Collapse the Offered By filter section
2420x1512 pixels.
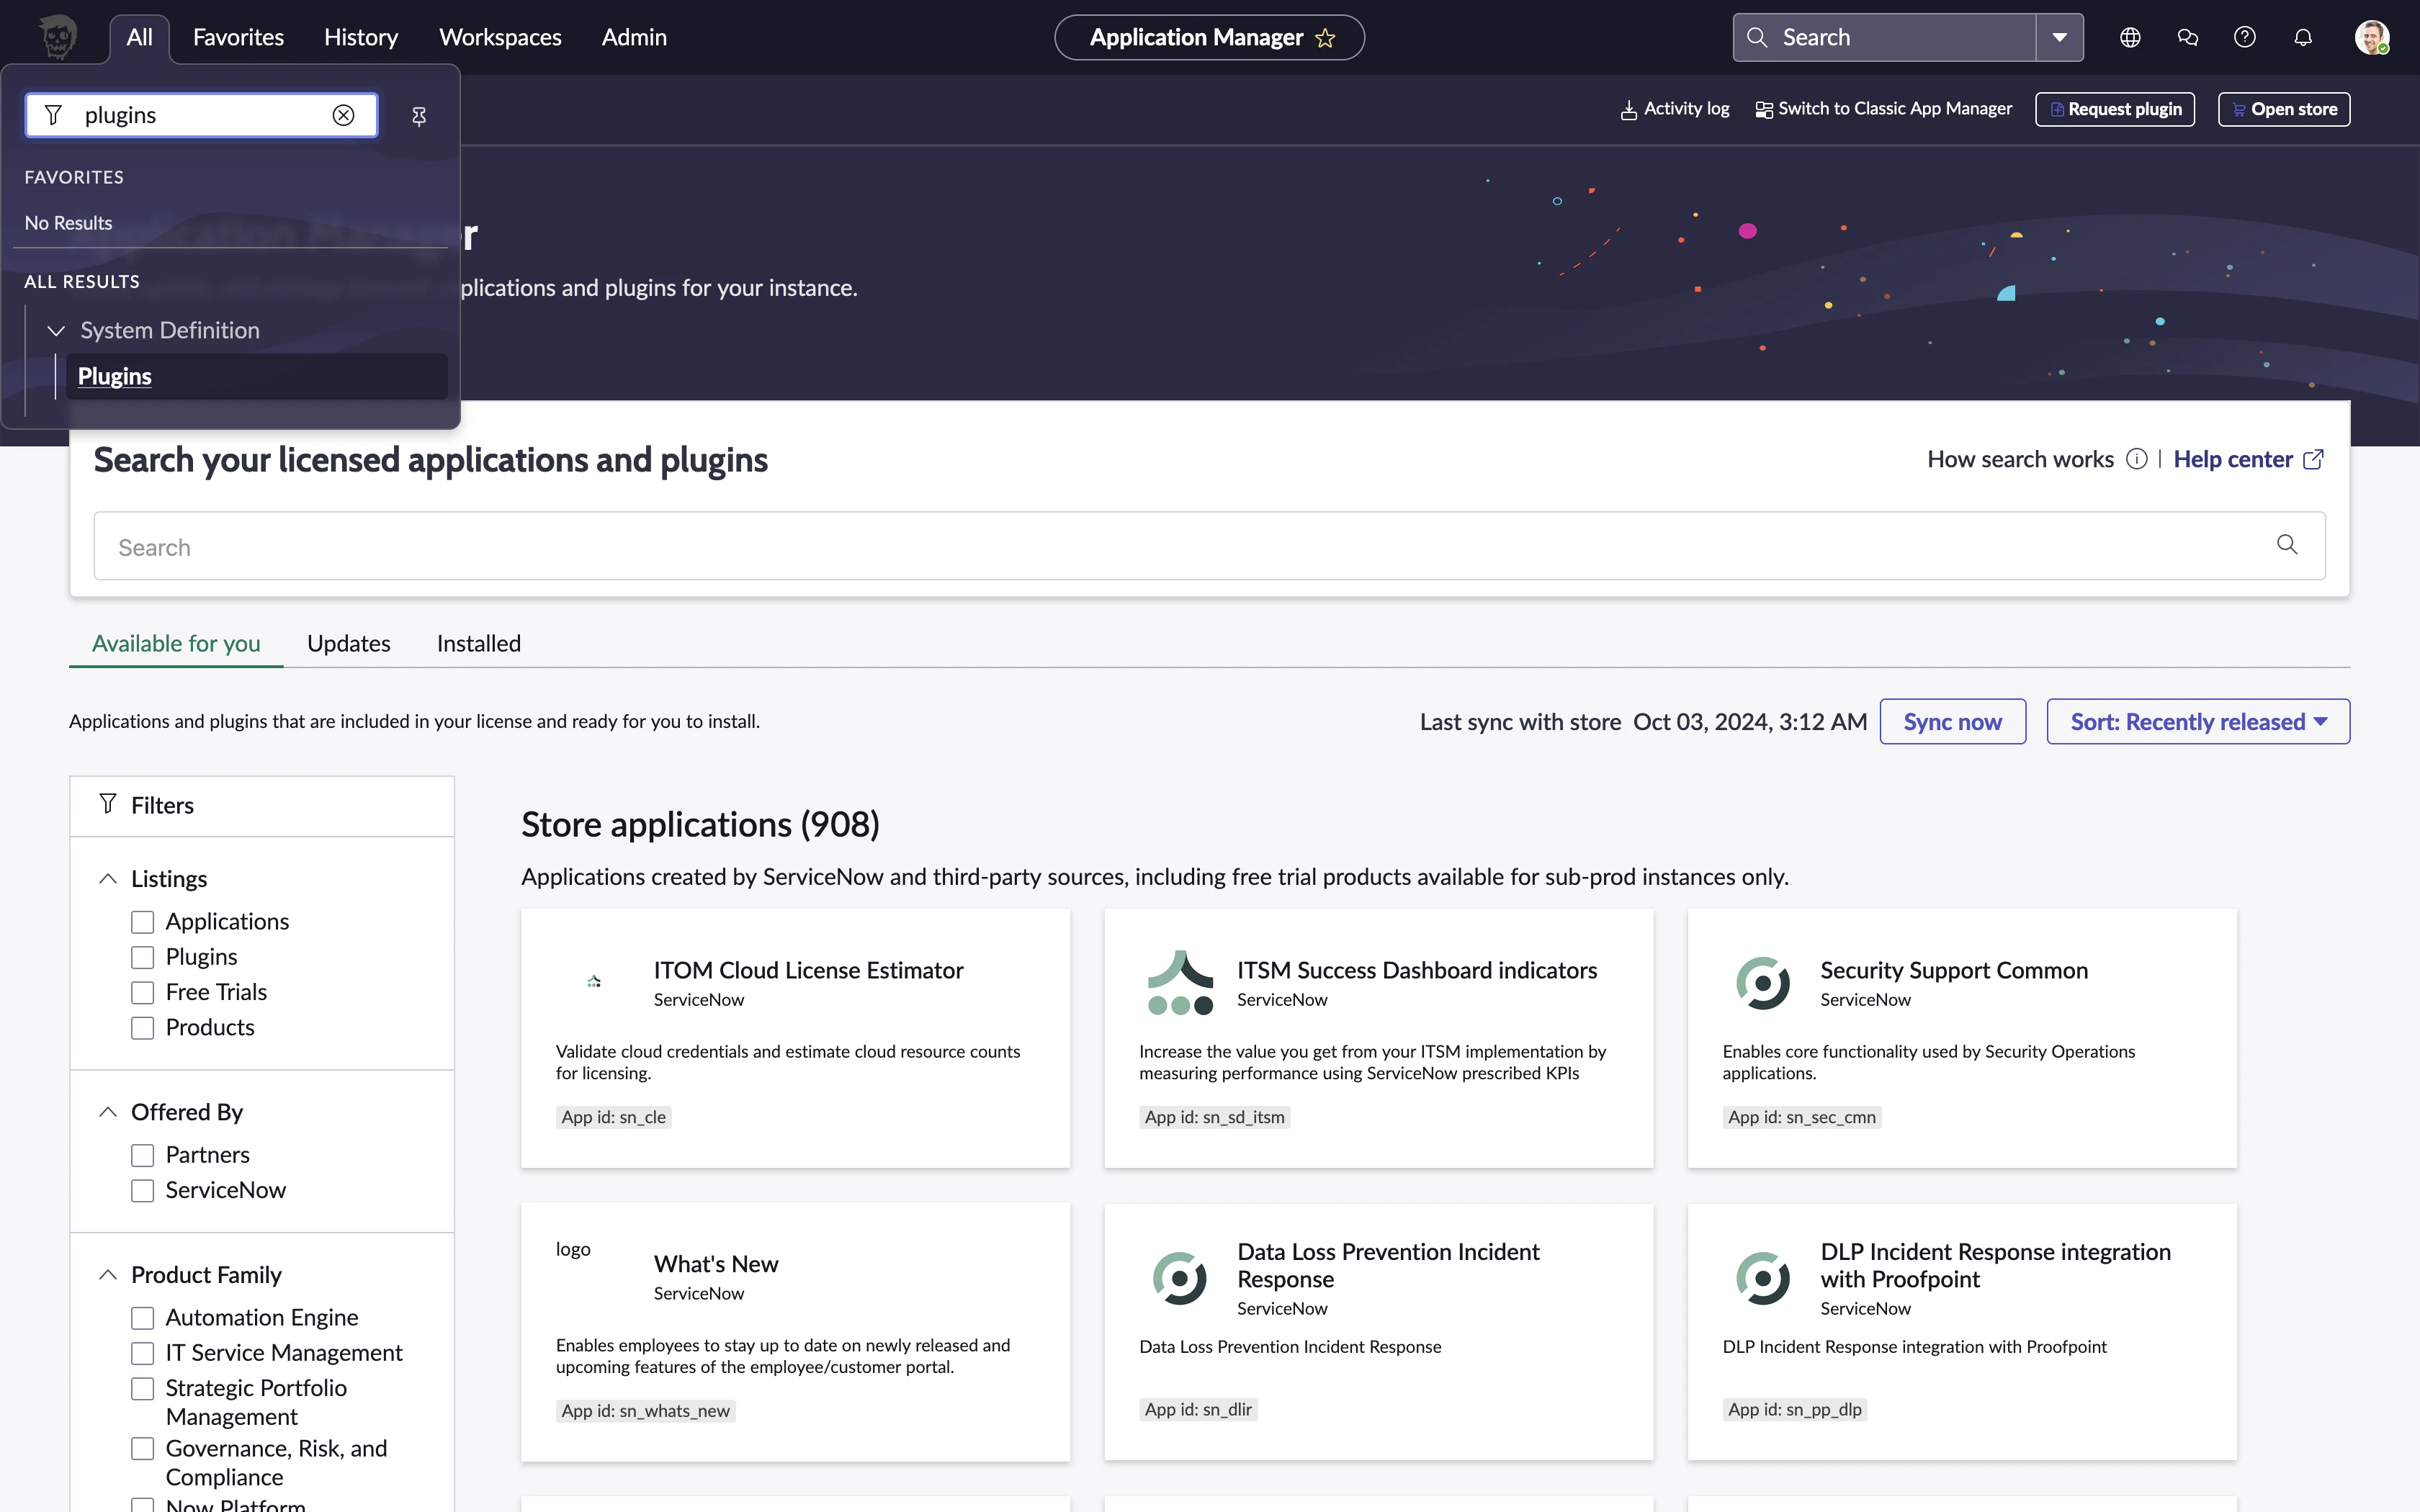(108, 1112)
